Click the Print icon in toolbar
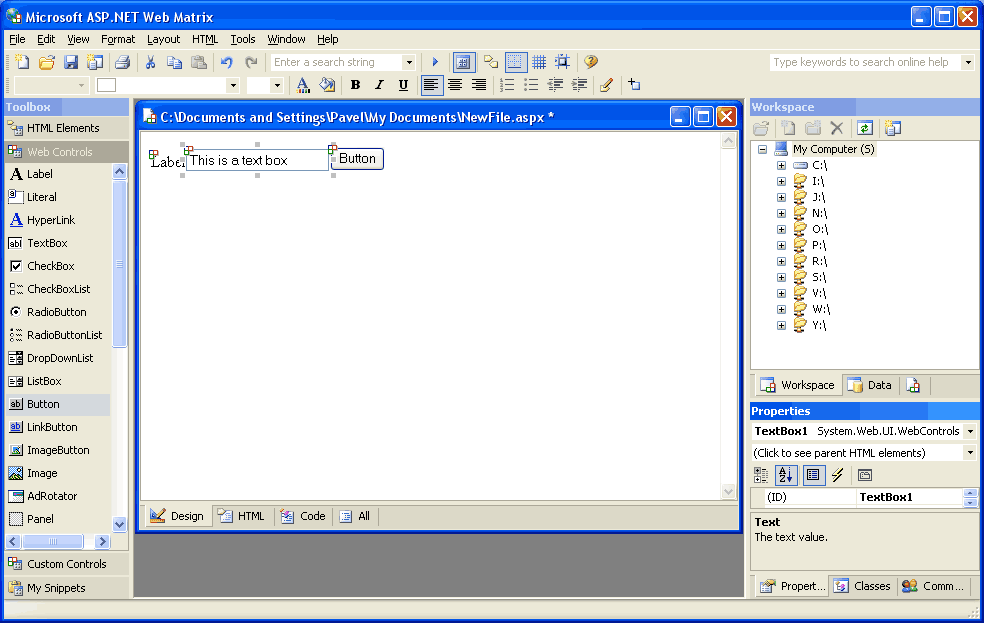This screenshot has height=623, width=984. (x=120, y=62)
